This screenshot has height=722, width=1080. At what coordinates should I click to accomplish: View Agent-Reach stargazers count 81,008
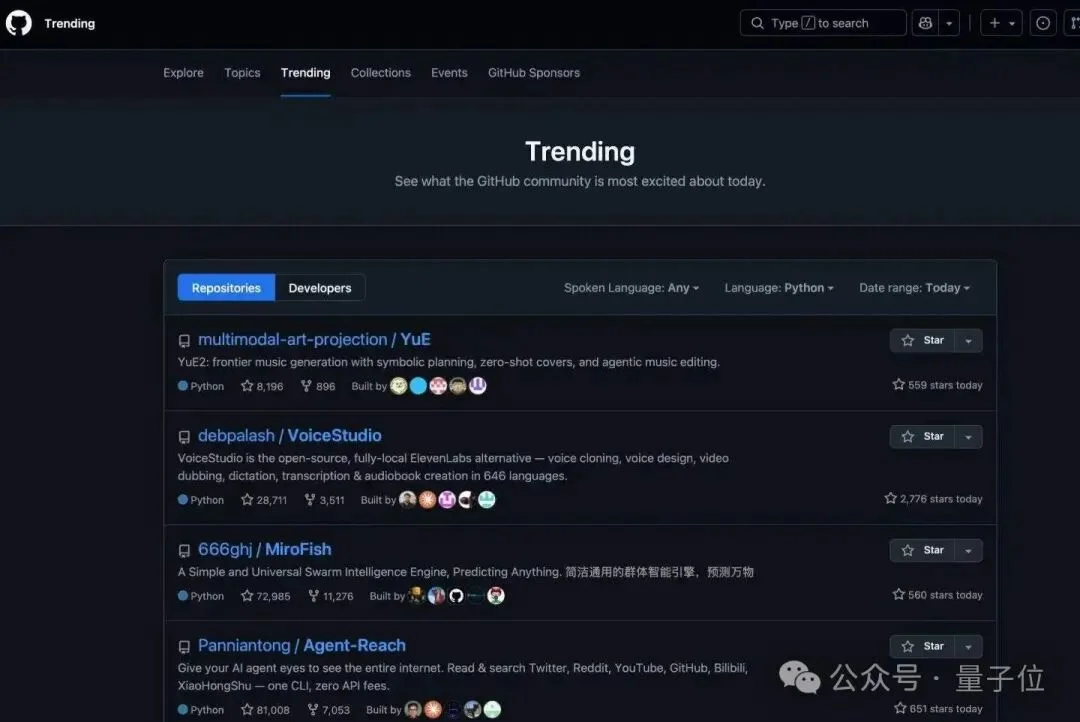coord(265,710)
